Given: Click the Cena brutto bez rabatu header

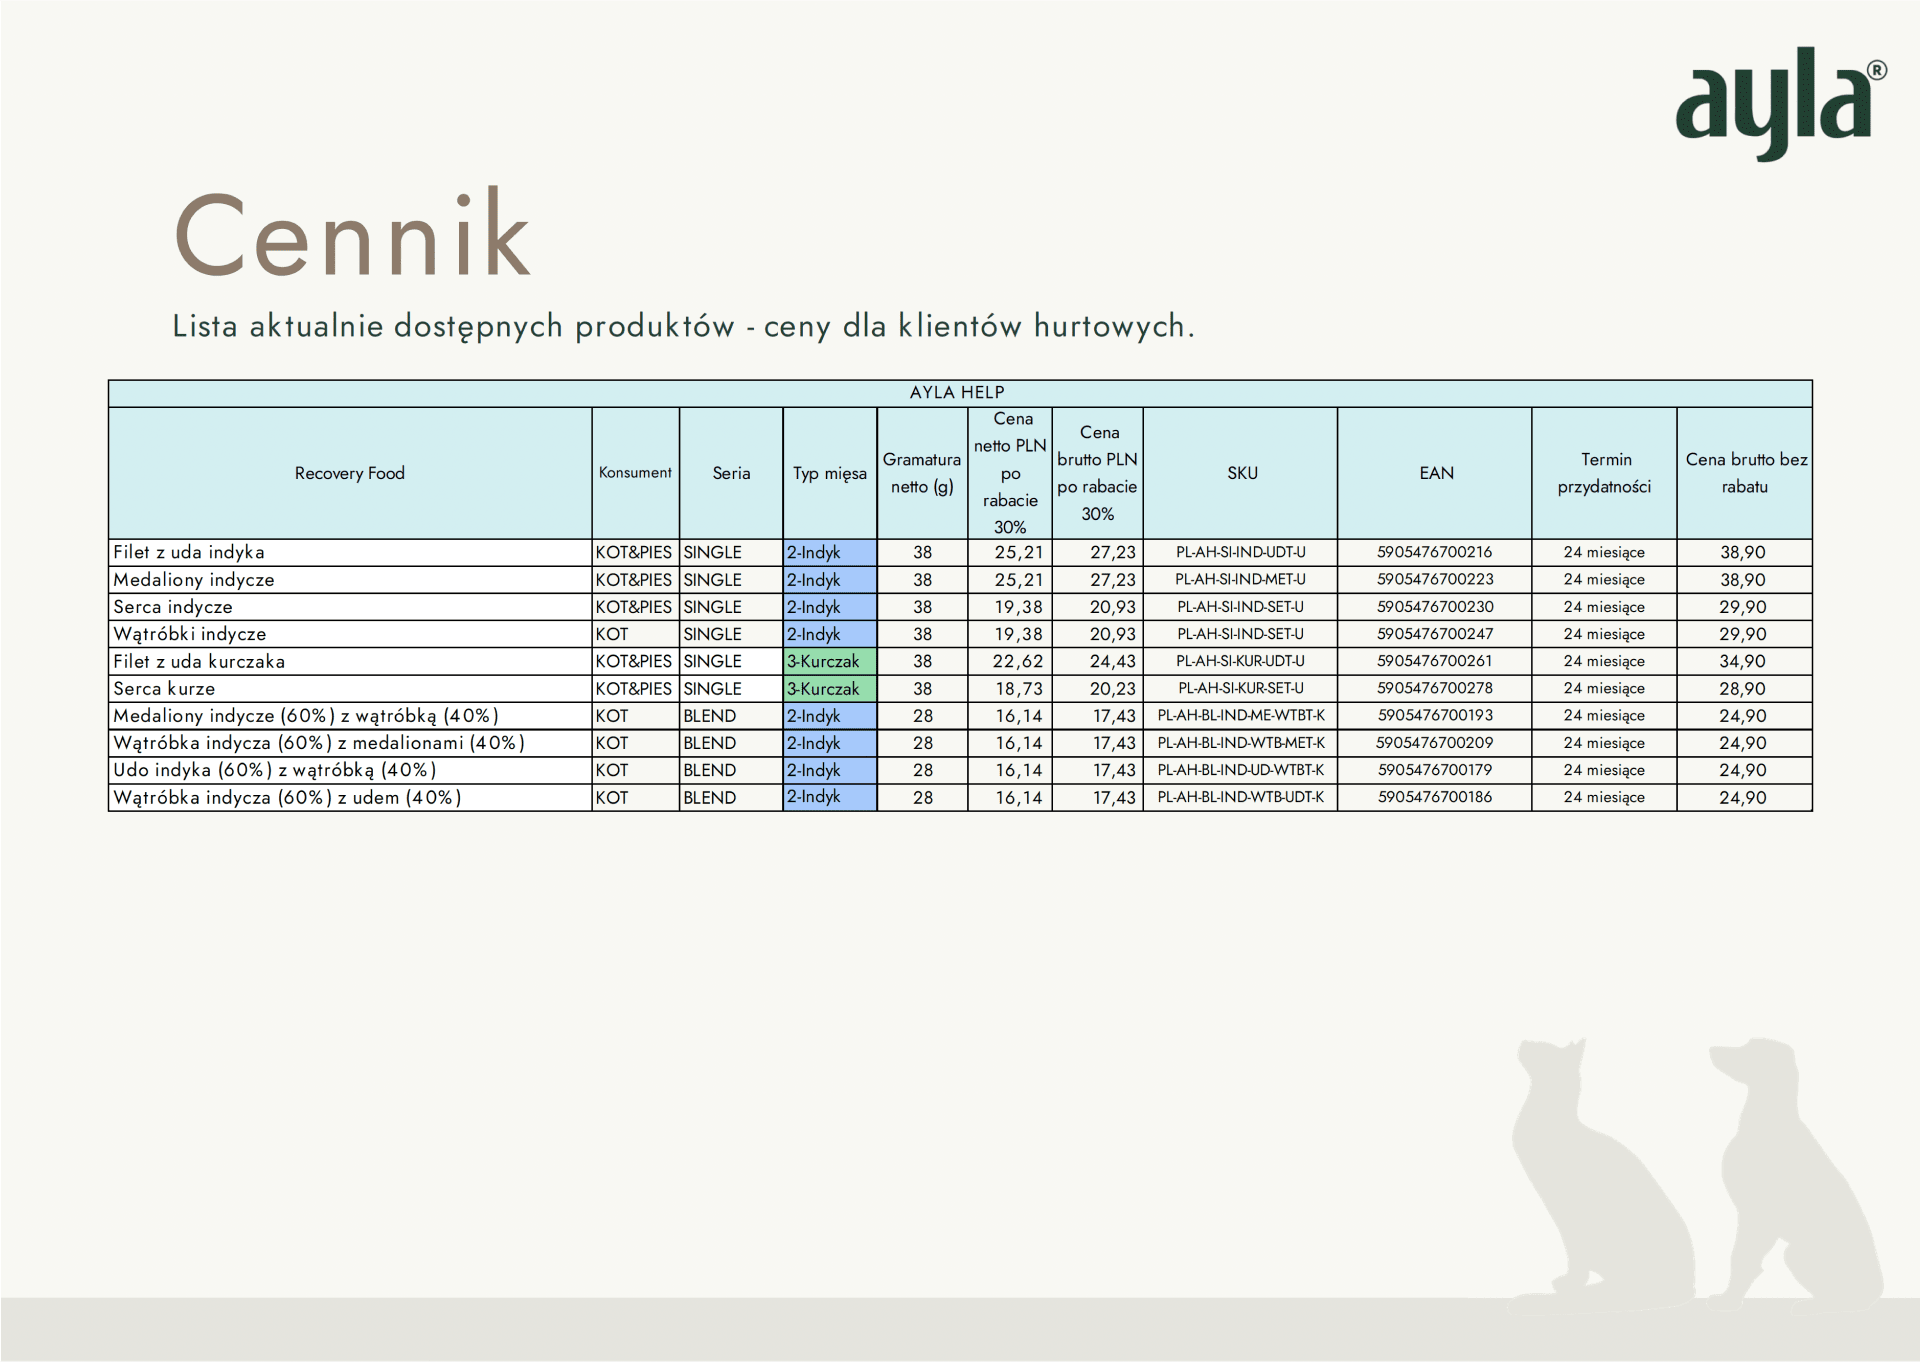Looking at the screenshot, I should point(1745,473).
